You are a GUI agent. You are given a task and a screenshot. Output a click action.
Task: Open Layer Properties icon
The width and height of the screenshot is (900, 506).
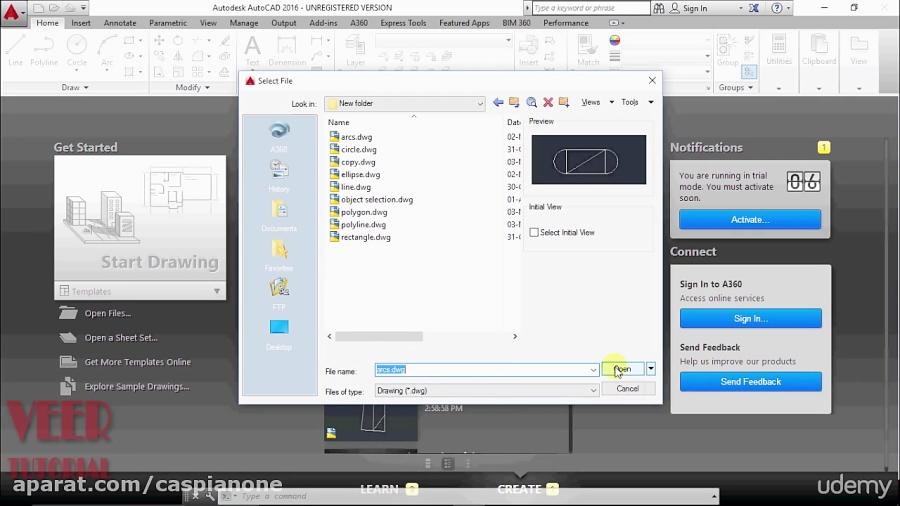[355, 50]
